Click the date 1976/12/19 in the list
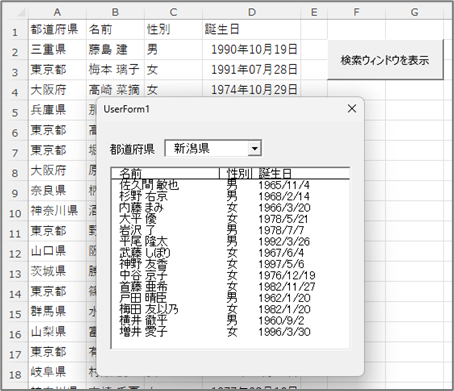Image resolution: width=454 pixels, height=391 pixels. click(287, 276)
